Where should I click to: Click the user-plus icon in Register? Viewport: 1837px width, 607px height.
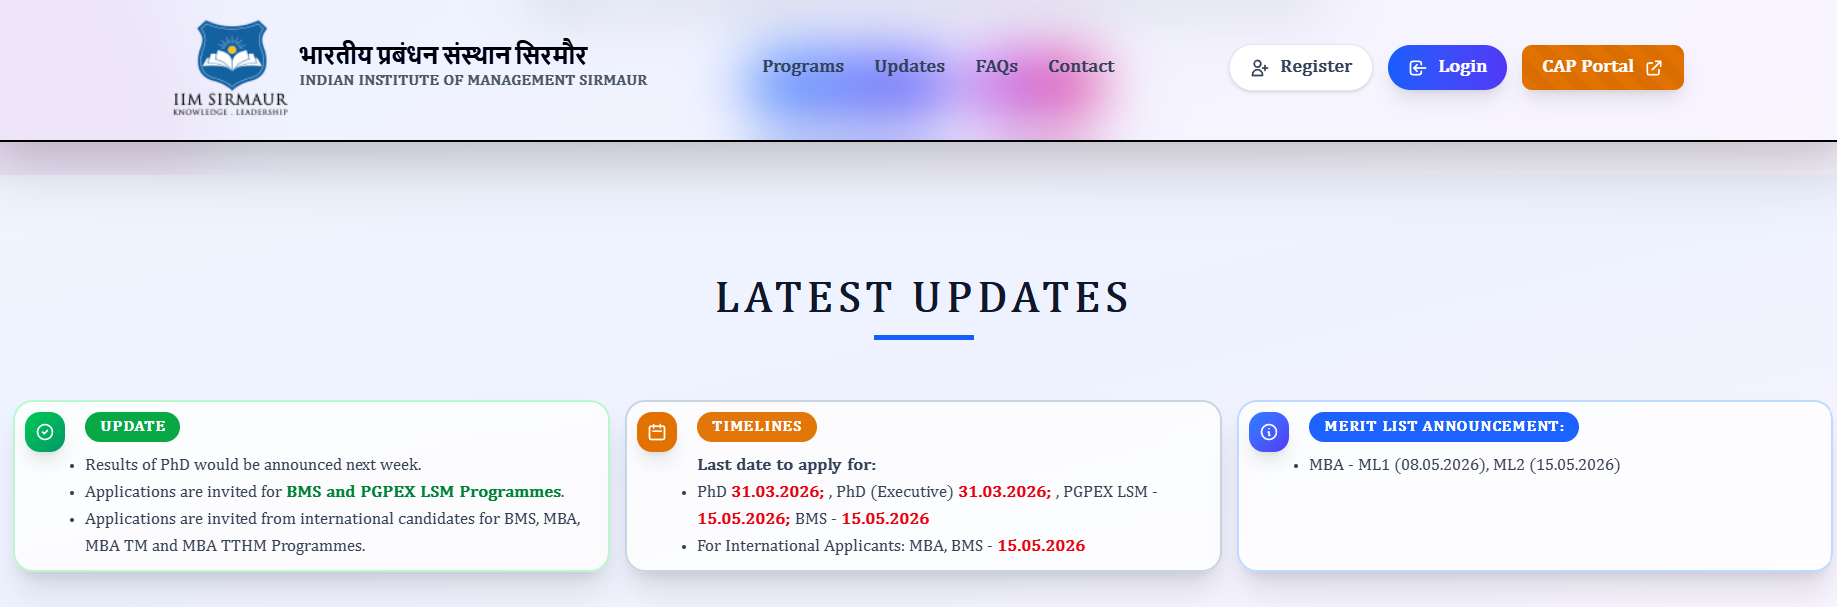click(x=1260, y=68)
